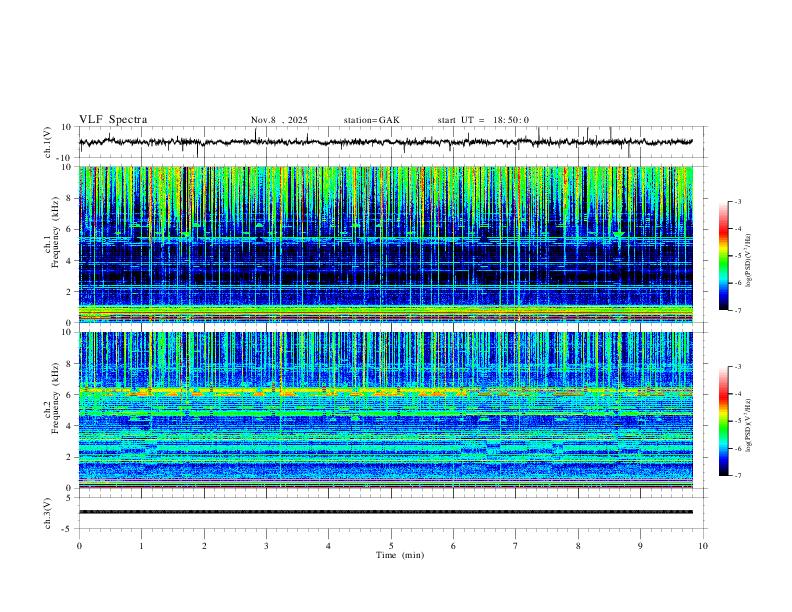Viewport: 792px width, 612px height.
Task: Click the ch.1 "Frequency (kHz)" axis label
Action: pyautogui.click(x=56, y=232)
